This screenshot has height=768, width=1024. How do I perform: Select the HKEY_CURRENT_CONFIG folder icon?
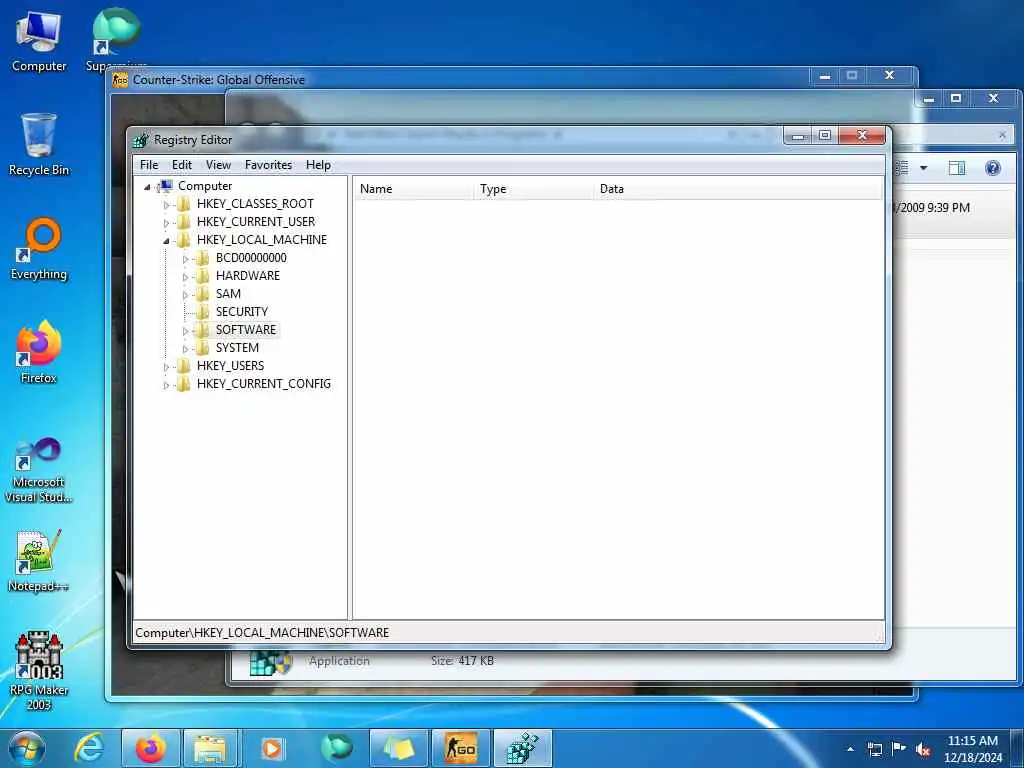pos(184,383)
